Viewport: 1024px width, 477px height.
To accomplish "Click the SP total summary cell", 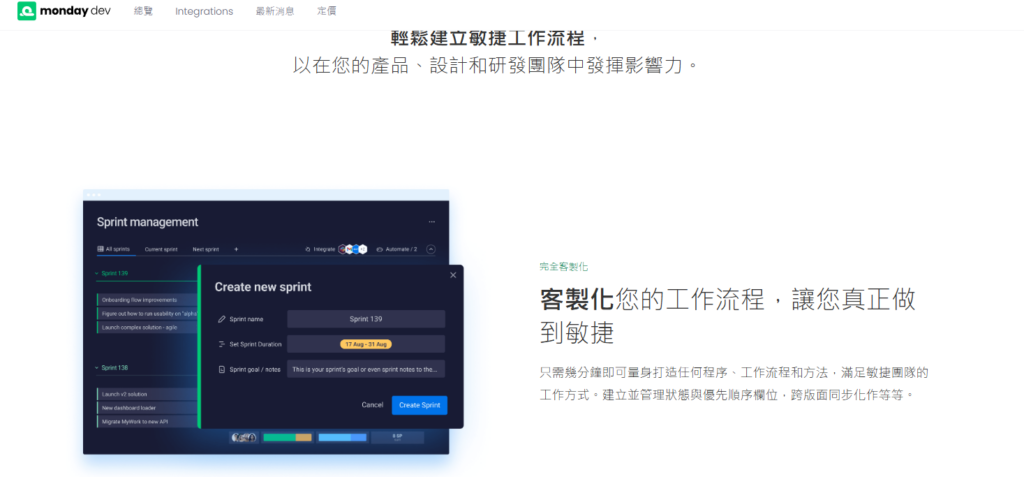I will pos(397,437).
